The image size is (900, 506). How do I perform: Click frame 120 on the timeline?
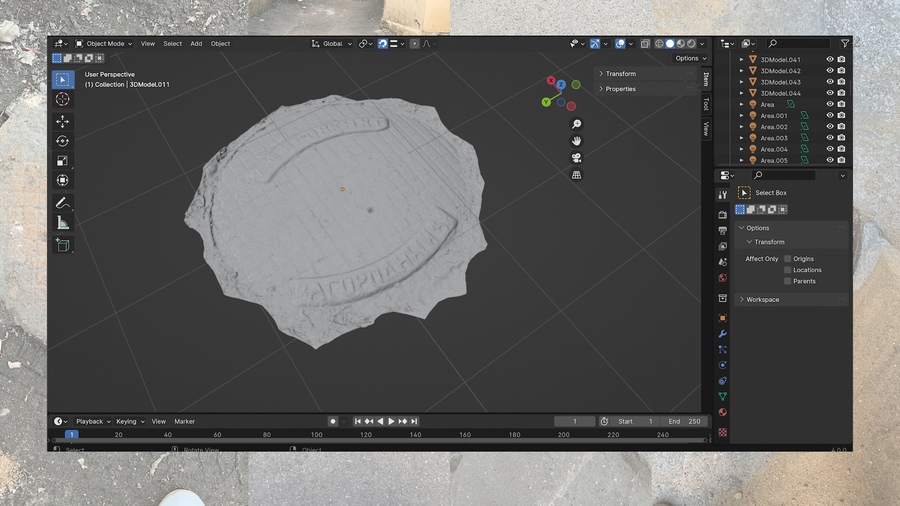tap(366, 434)
